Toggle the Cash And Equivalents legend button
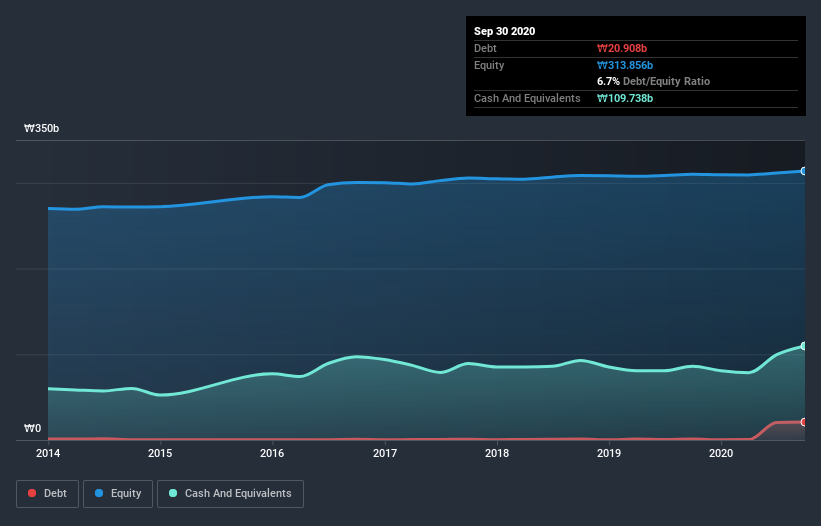Viewport: 821px width, 526px height. (x=230, y=494)
